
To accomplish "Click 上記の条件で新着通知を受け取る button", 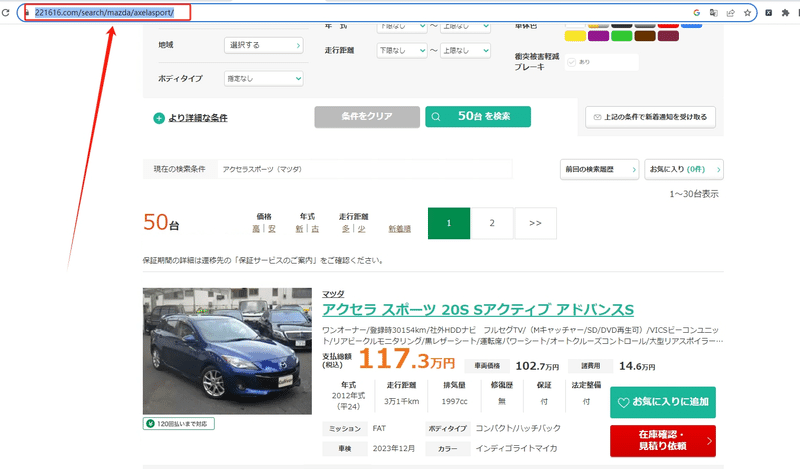I will tap(650, 117).
